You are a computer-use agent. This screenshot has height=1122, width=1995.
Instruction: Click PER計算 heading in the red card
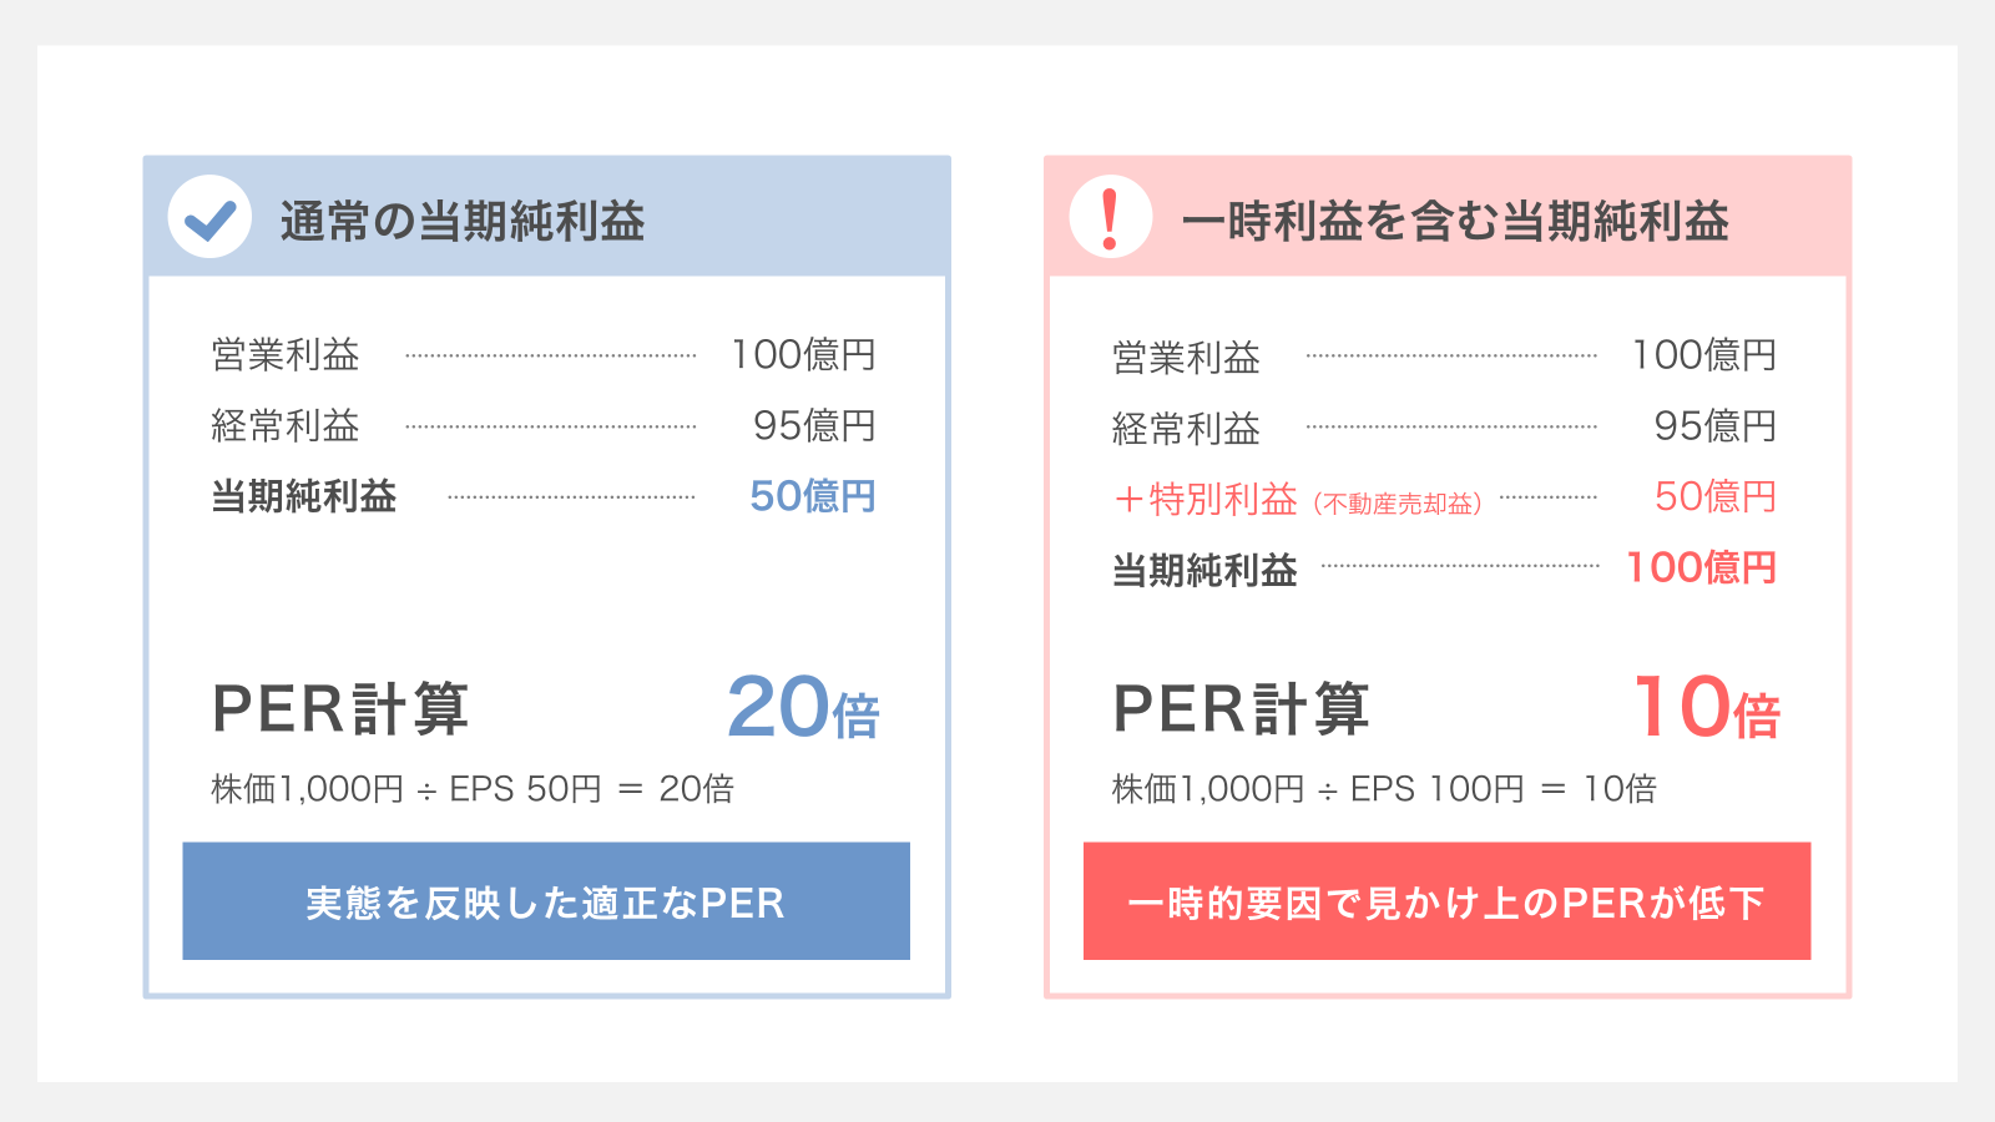[x=1241, y=709]
